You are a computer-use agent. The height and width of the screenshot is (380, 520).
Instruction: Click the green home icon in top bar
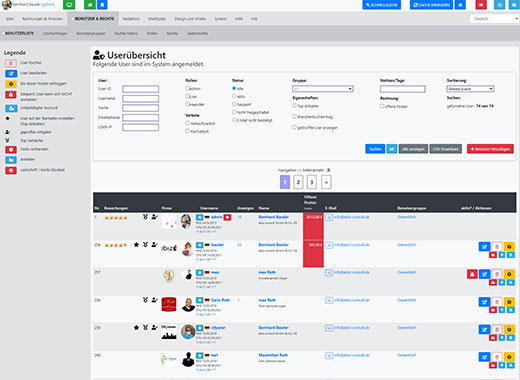tap(90, 5)
